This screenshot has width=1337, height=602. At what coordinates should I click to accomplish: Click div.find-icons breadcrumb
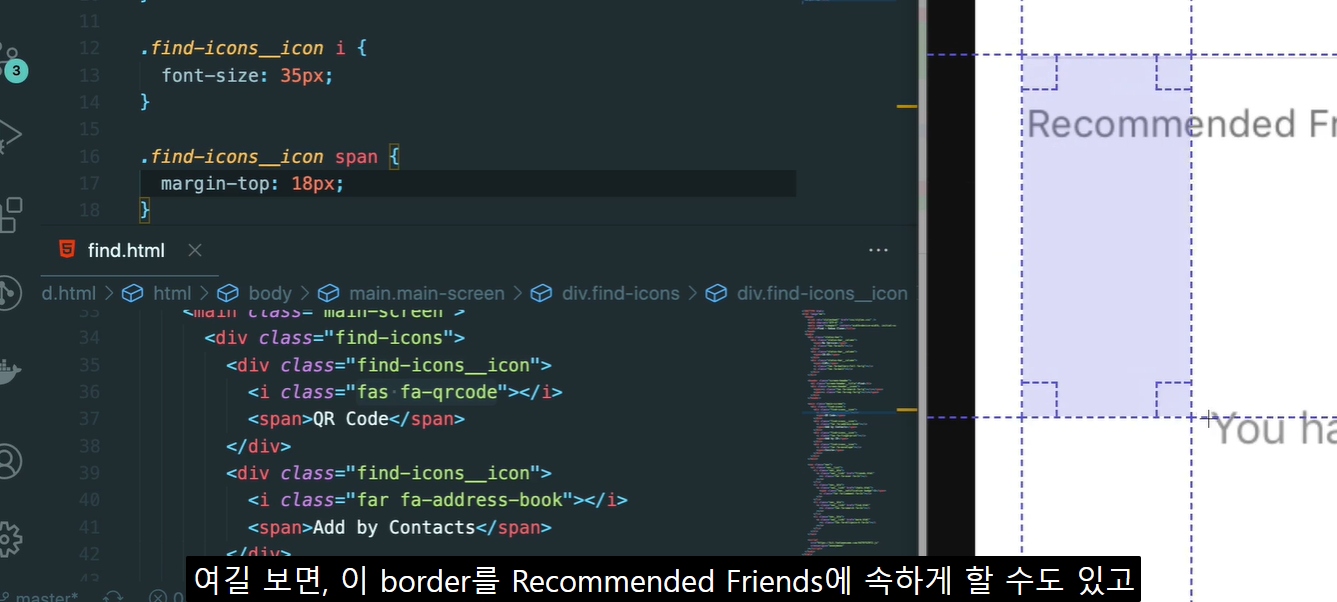pos(620,293)
